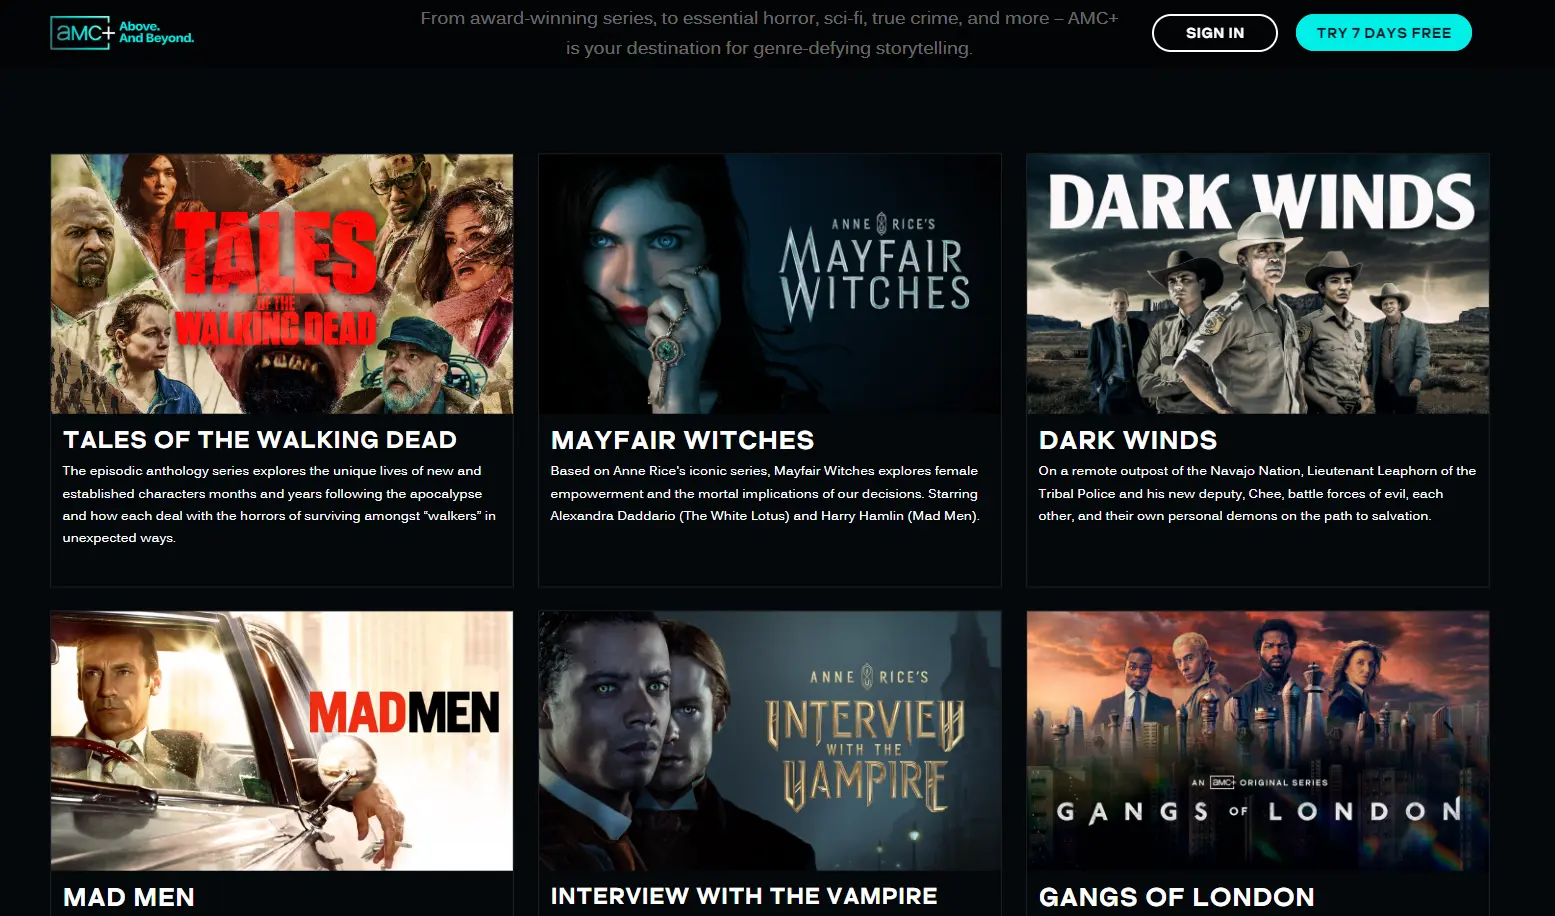
Task: Click the AMC+ Above and Beyond logo
Action: pyautogui.click(x=122, y=33)
